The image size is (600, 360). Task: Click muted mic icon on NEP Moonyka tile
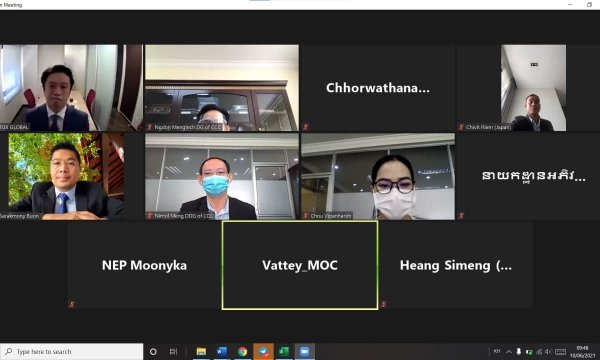(x=72, y=304)
